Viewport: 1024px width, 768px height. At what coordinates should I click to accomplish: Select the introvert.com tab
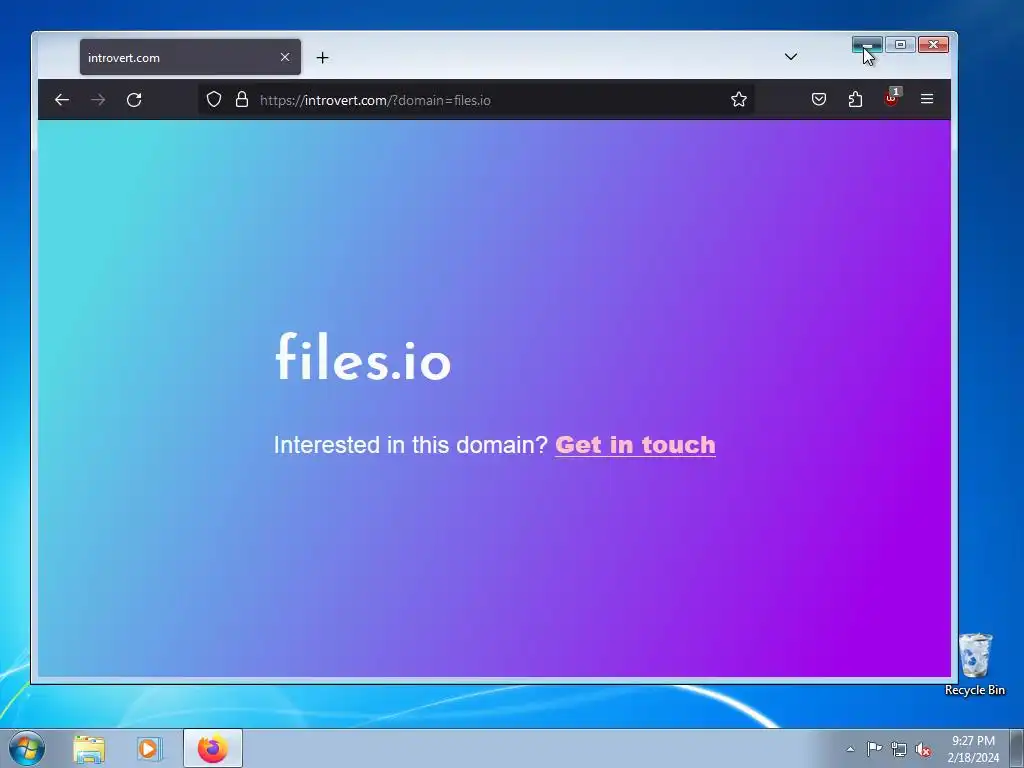190,57
